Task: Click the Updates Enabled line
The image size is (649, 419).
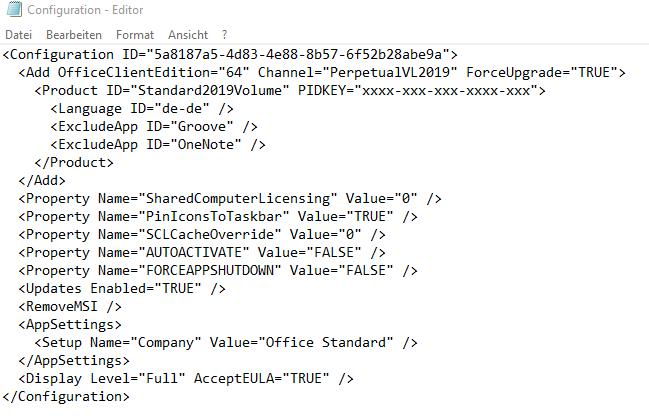Action: tap(122, 289)
